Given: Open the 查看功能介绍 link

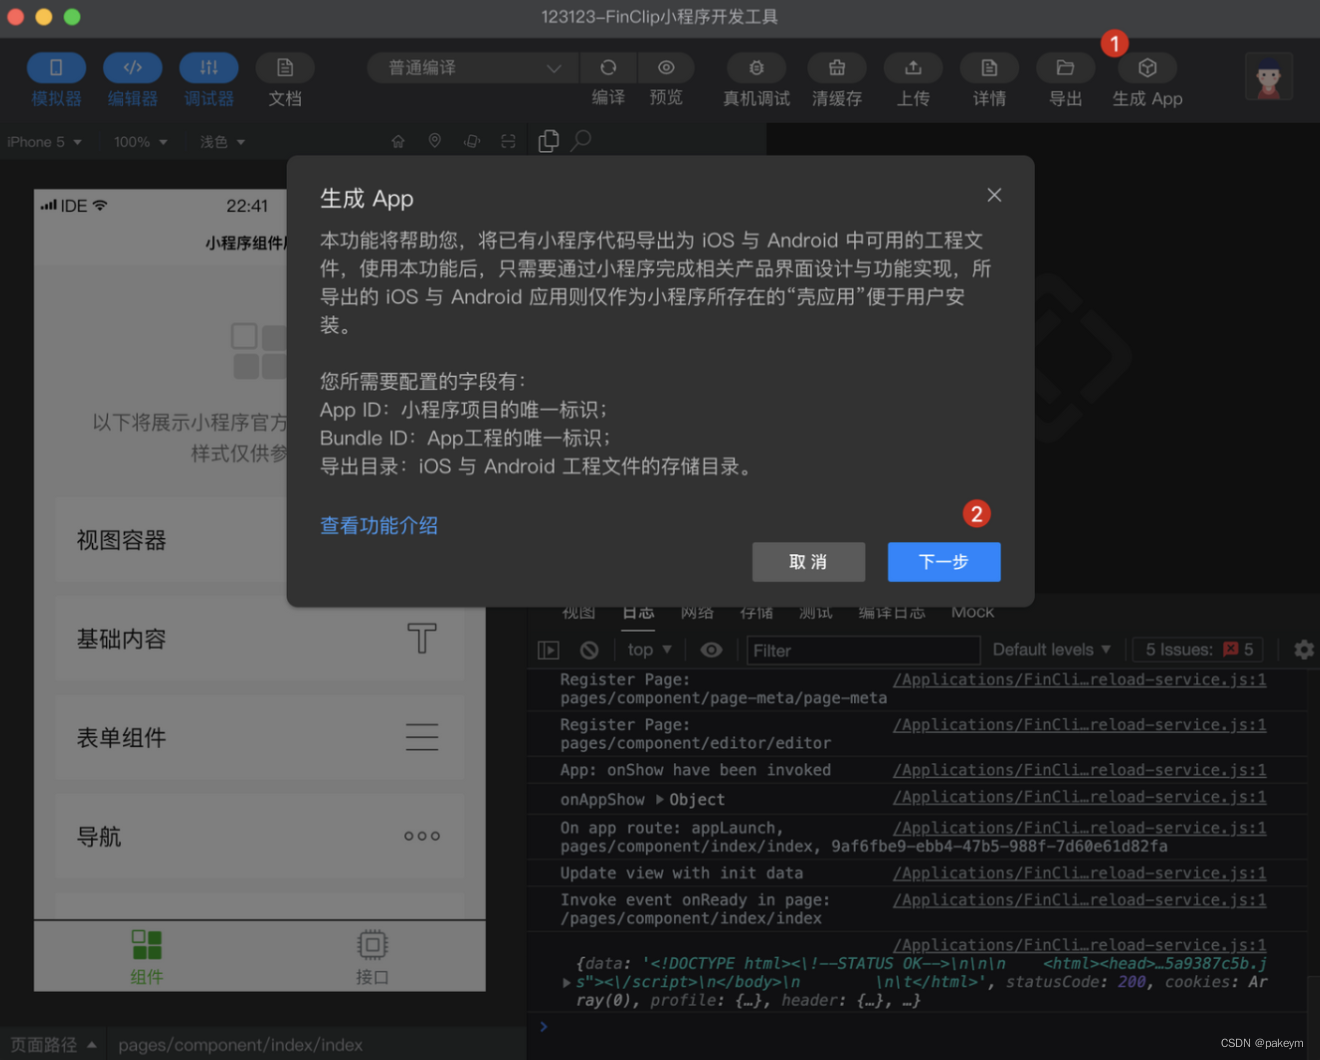Looking at the screenshot, I should 378,525.
